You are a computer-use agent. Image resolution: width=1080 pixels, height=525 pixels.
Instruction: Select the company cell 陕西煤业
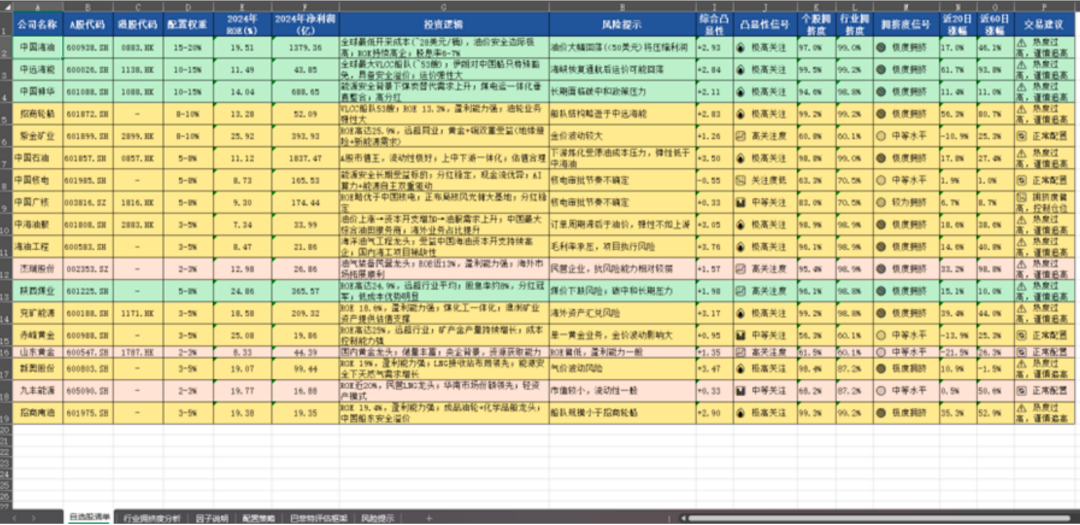click(x=37, y=291)
